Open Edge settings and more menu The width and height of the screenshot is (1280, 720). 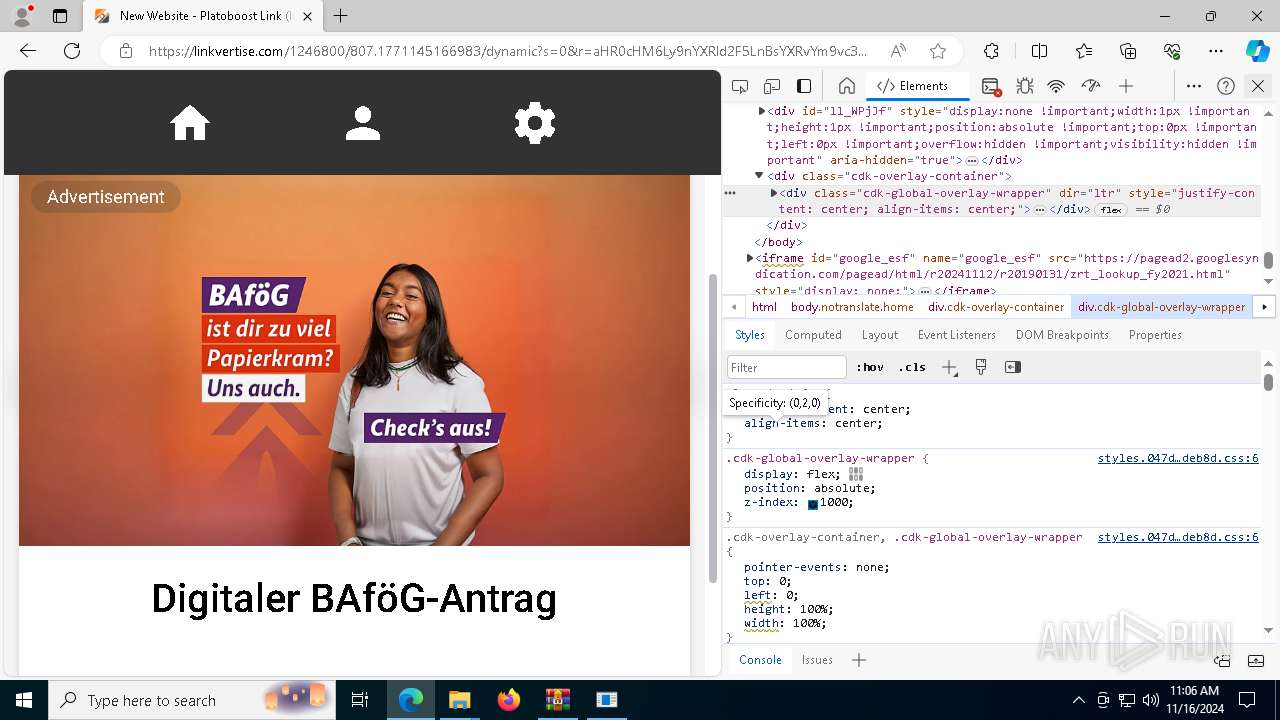[x=1216, y=51]
